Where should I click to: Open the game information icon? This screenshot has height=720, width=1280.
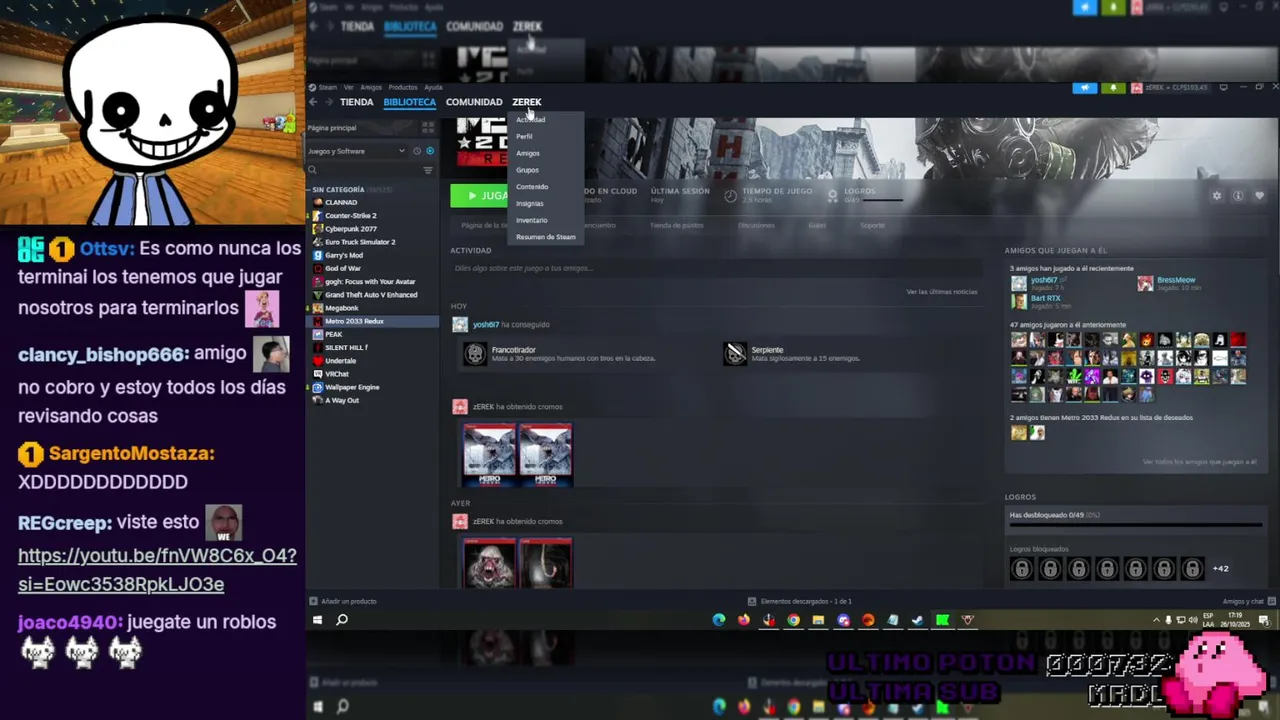(x=1238, y=196)
